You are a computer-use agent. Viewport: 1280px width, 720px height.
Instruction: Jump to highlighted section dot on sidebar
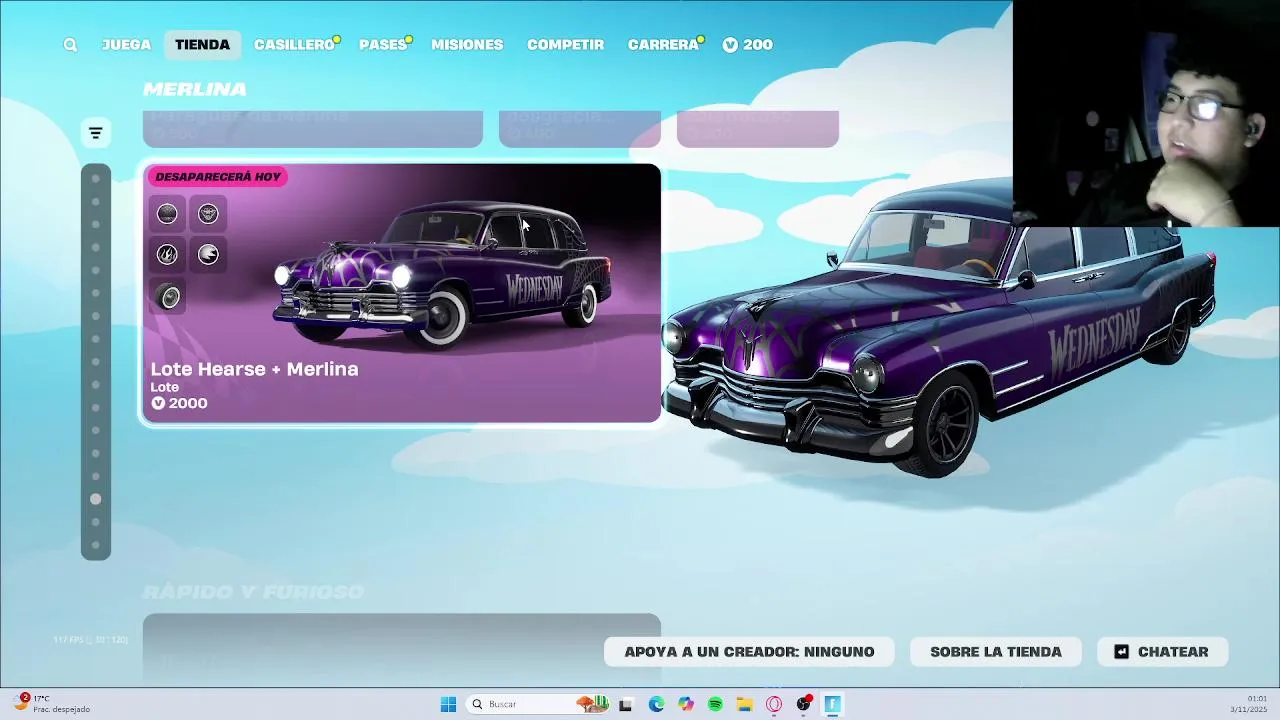[96, 499]
